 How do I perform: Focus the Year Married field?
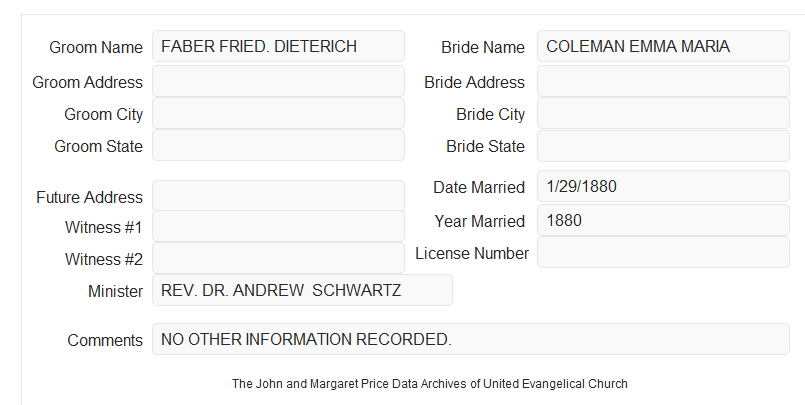pos(663,220)
